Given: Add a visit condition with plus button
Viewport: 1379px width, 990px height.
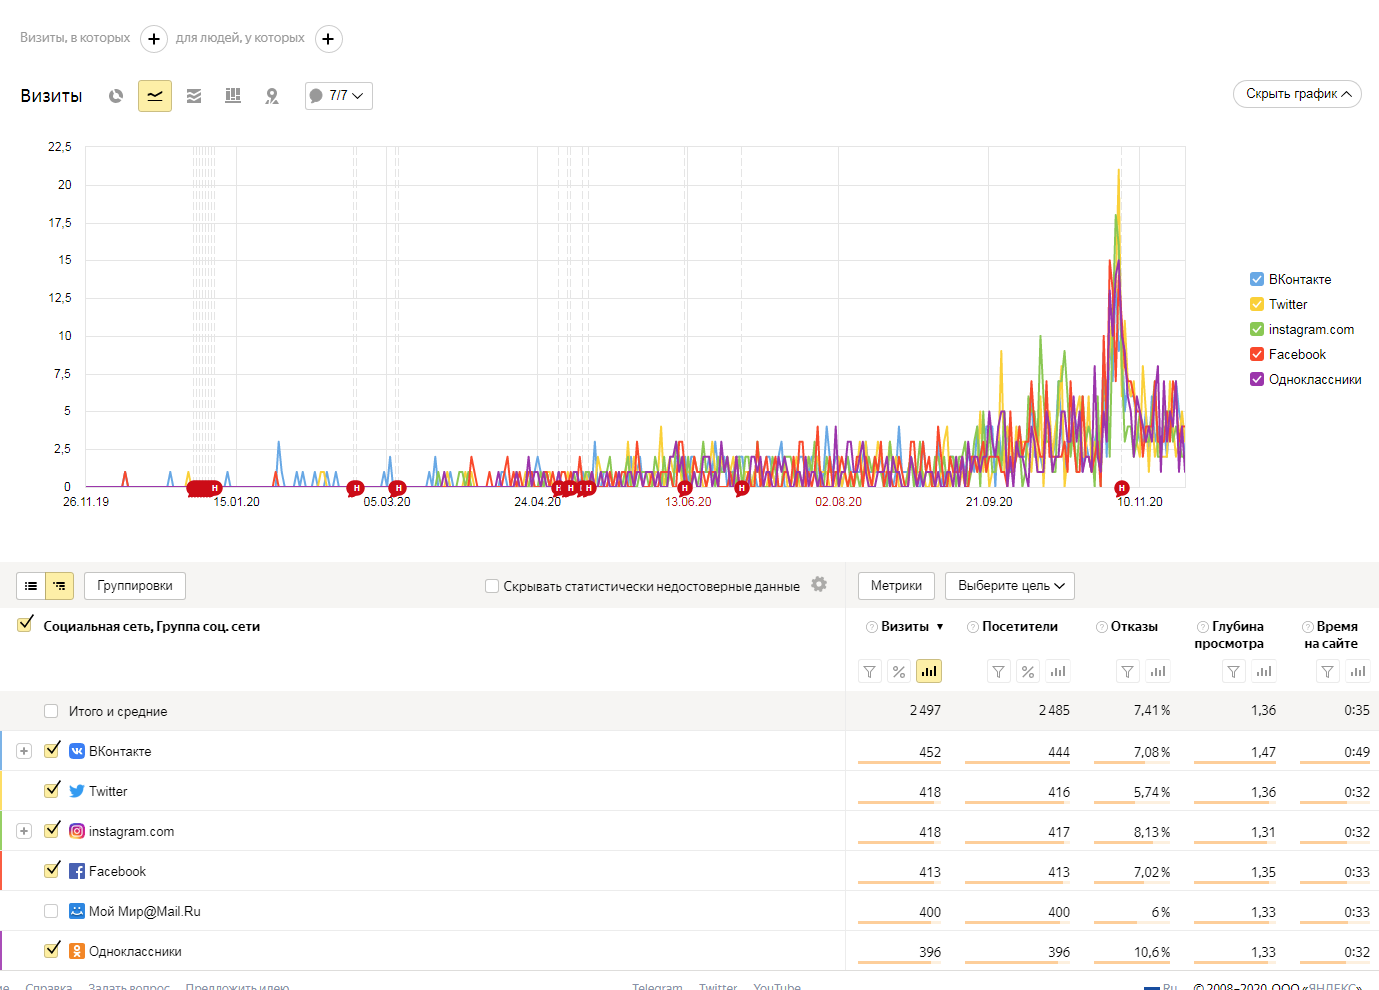Looking at the screenshot, I should click(x=153, y=39).
